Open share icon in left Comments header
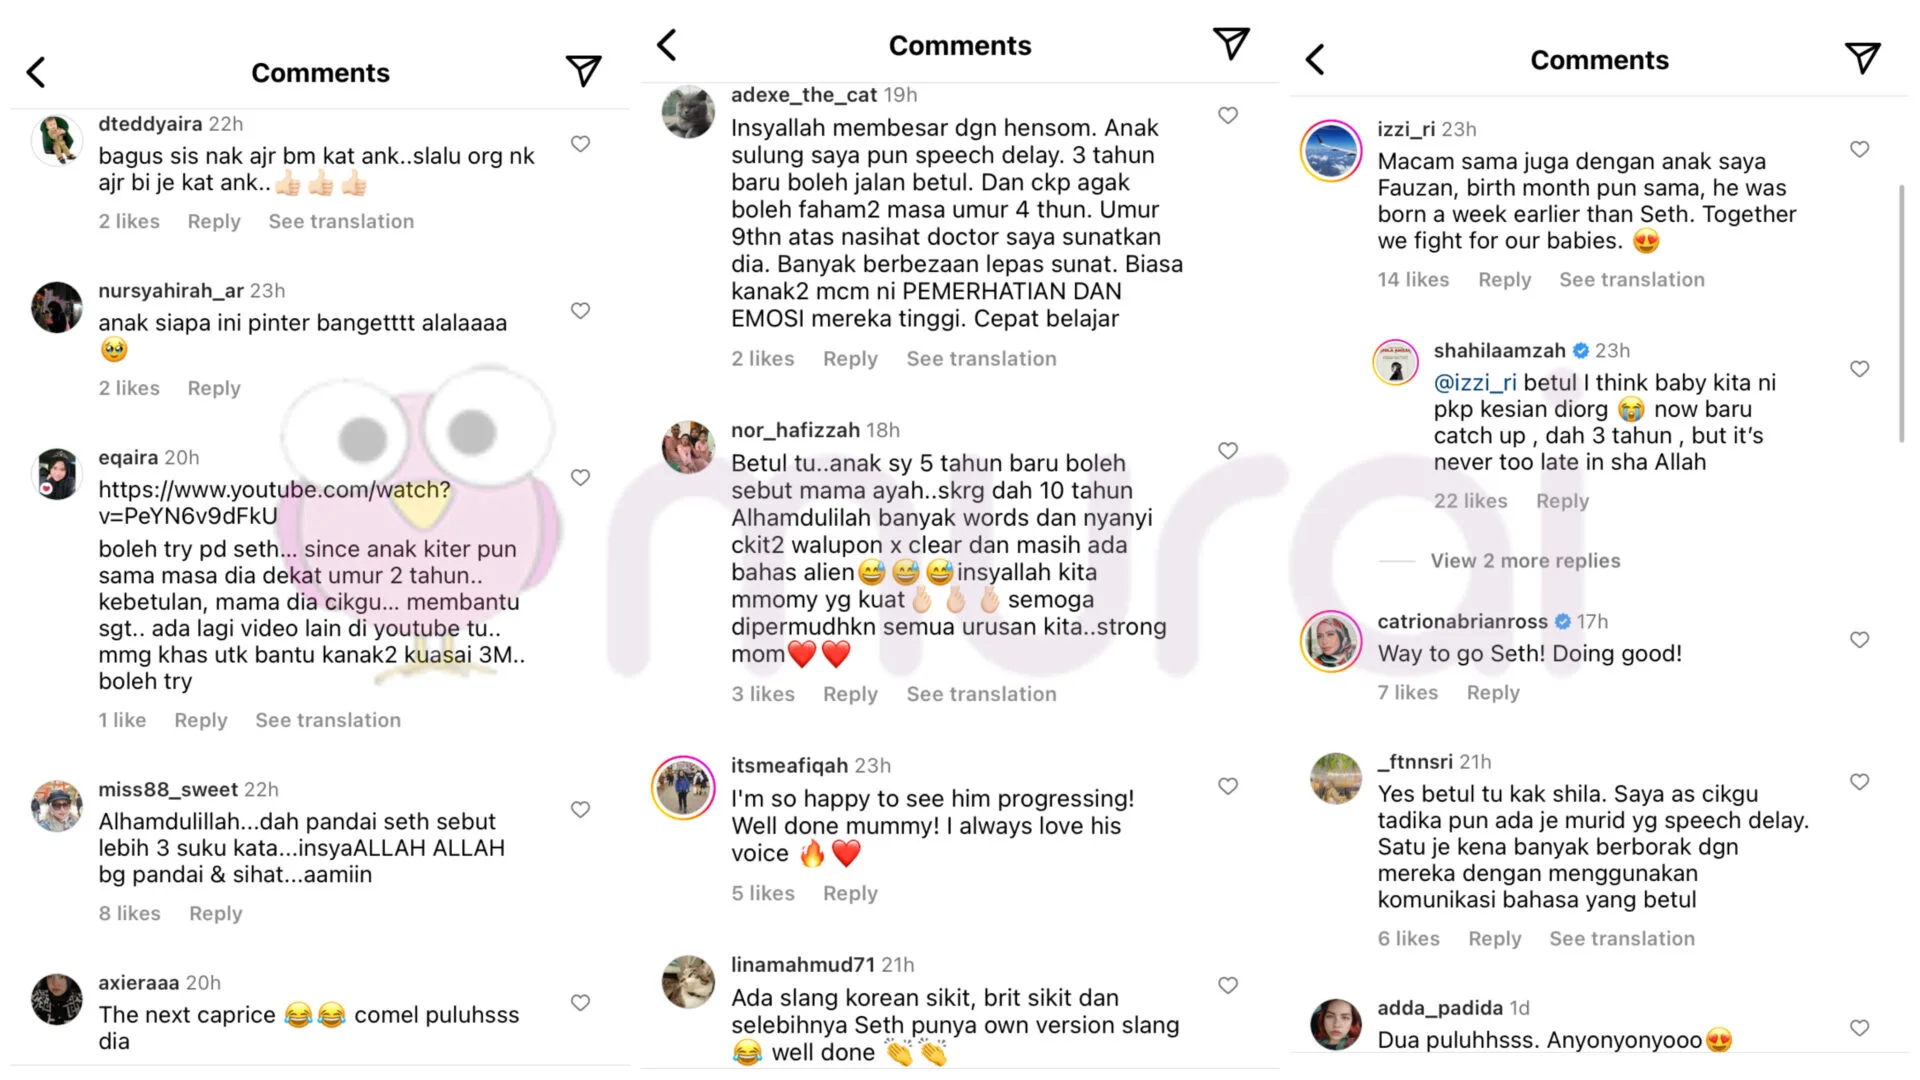The height and width of the screenshot is (1080, 1920). [583, 71]
